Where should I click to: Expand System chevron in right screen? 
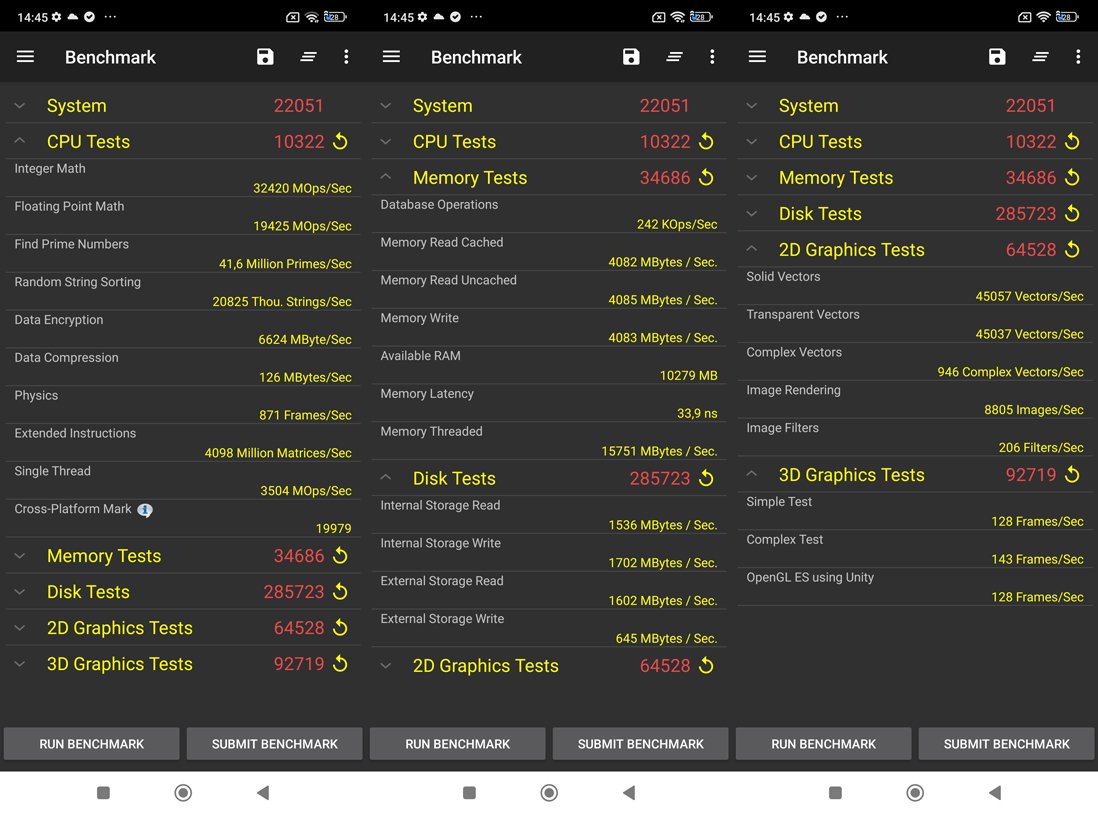(x=751, y=106)
